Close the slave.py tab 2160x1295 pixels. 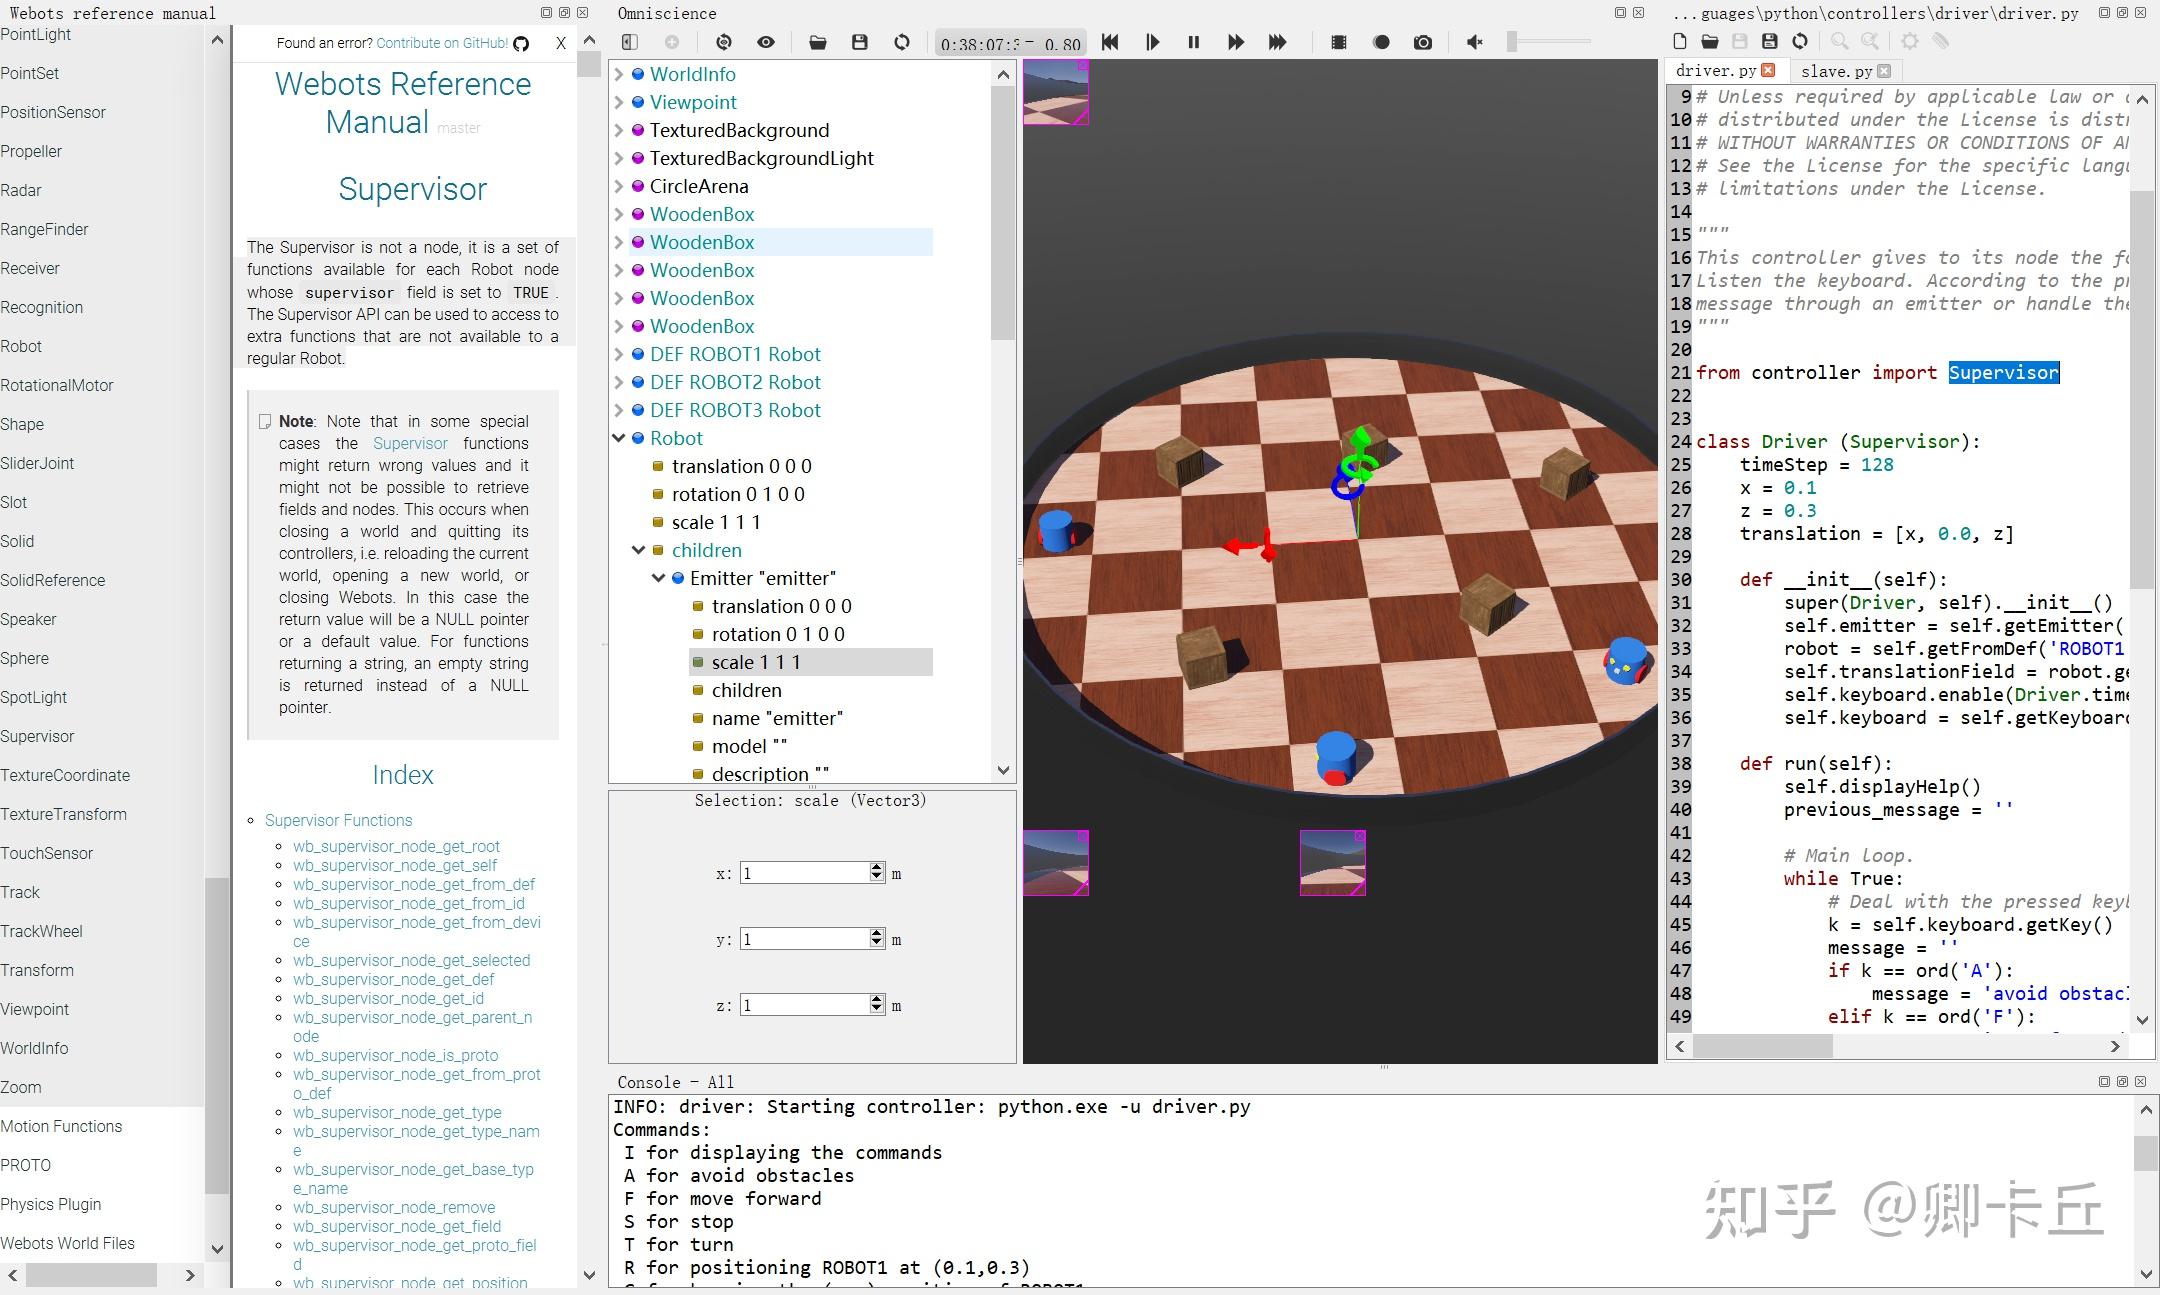1884,71
